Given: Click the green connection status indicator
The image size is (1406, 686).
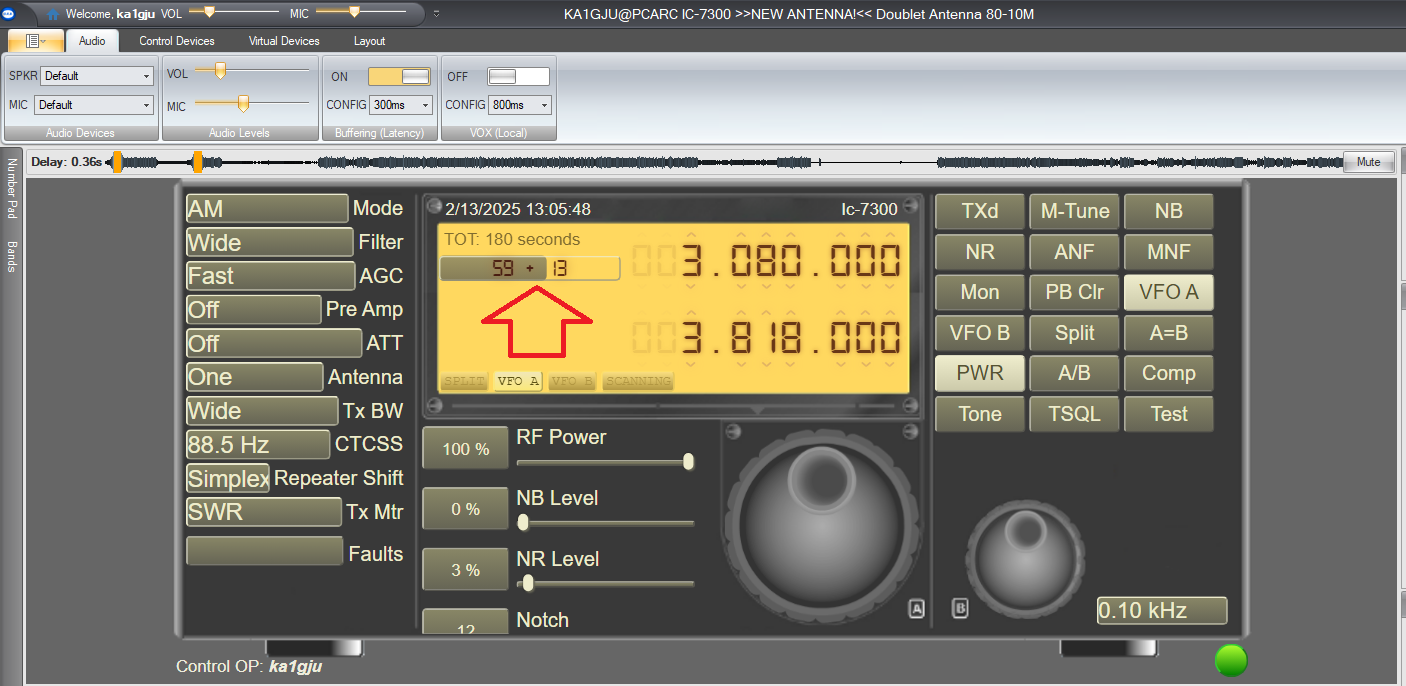Looking at the screenshot, I should click(x=1231, y=660).
